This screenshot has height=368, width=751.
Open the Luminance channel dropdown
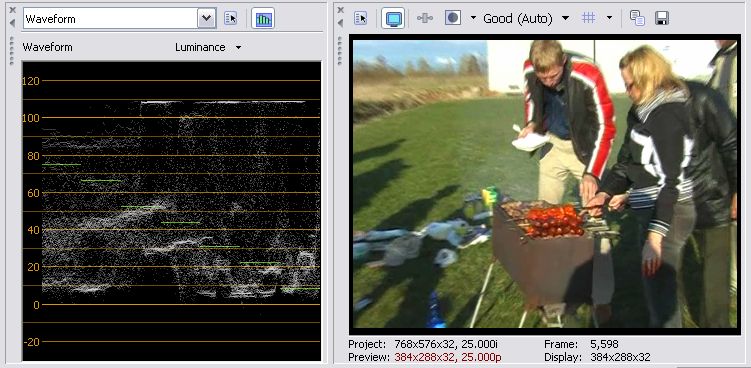208,47
